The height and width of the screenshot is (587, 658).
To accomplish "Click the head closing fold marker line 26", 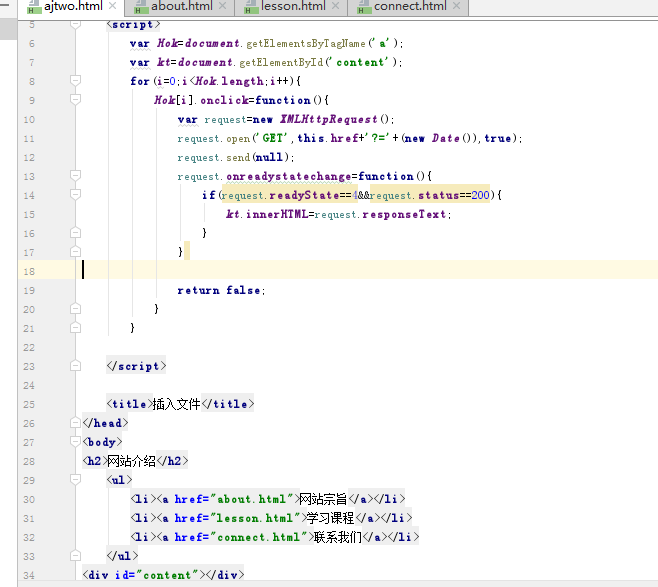I will pyautogui.click(x=76, y=423).
